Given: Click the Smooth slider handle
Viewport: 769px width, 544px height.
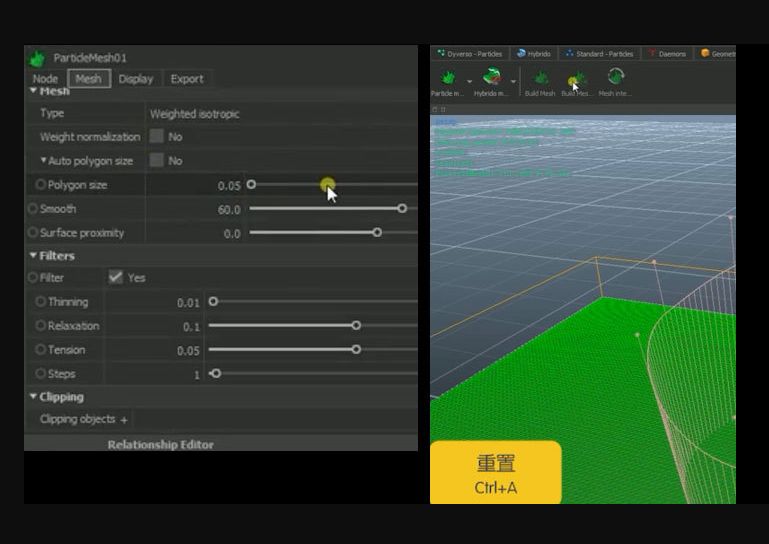Looking at the screenshot, I should click(402, 208).
